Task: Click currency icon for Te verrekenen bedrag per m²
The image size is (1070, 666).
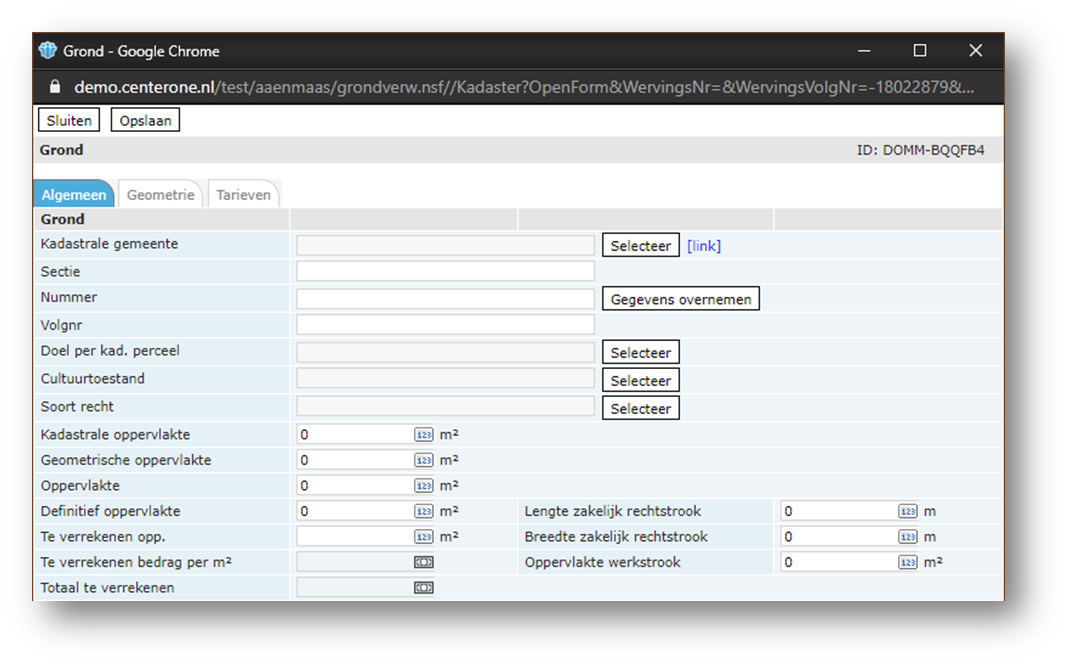Action: pyautogui.click(x=424, y=563)
